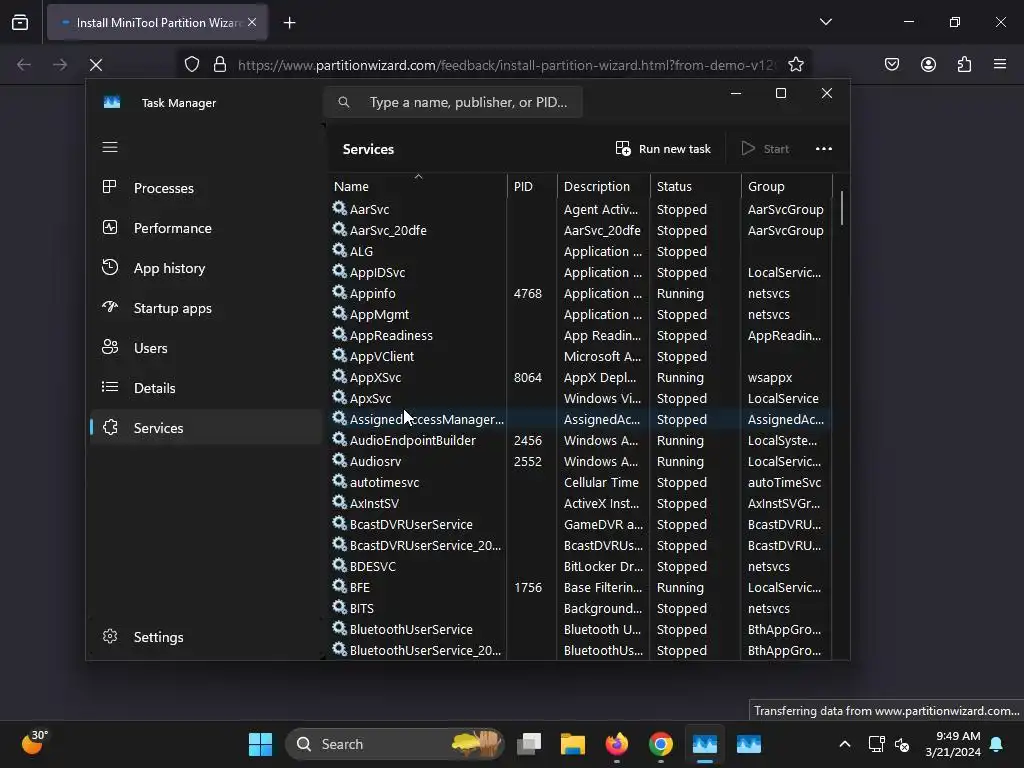The width and height of the screenshot is (1024, 768).
Task: Sort by the Description column header
Action: coord(603,186)
